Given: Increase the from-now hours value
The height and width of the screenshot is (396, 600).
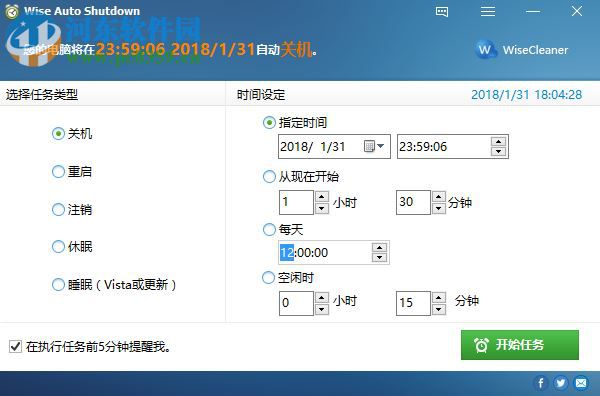Looking at the screenshot, I should click(322, 197).
